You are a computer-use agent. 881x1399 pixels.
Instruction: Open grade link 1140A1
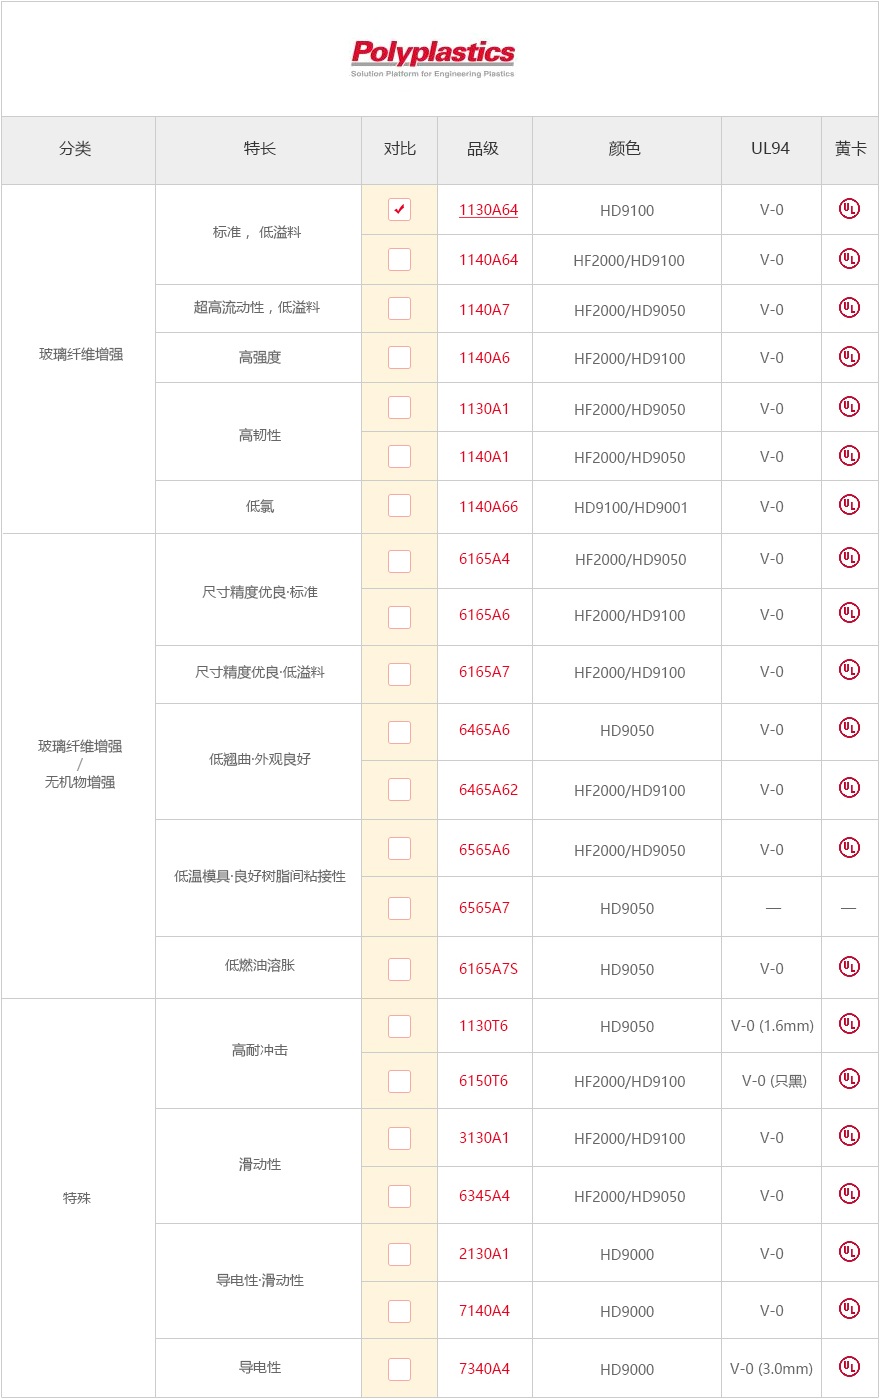(x=484, y=457)
